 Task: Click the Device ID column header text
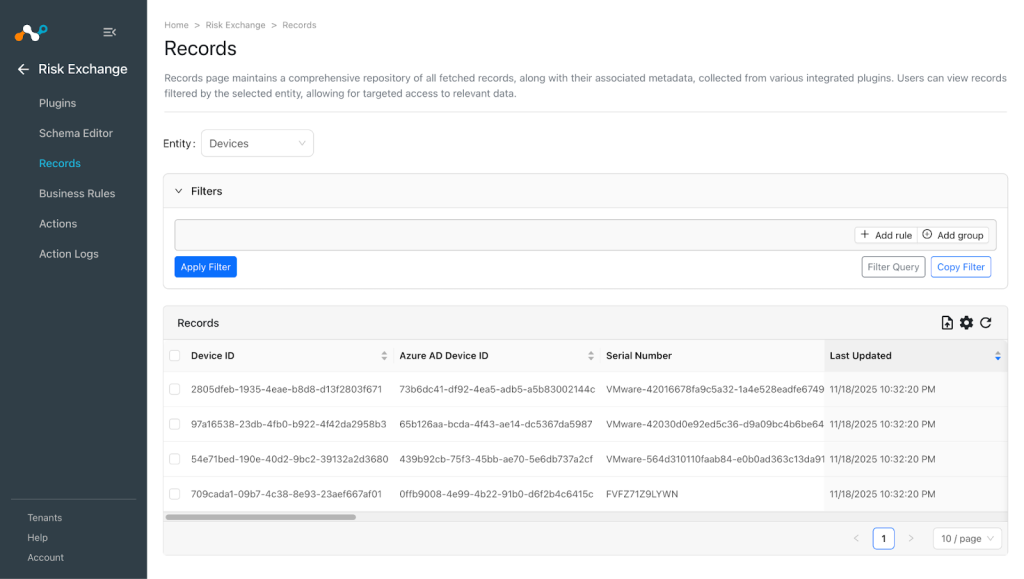pyautogui.click(x=212, y=356)
